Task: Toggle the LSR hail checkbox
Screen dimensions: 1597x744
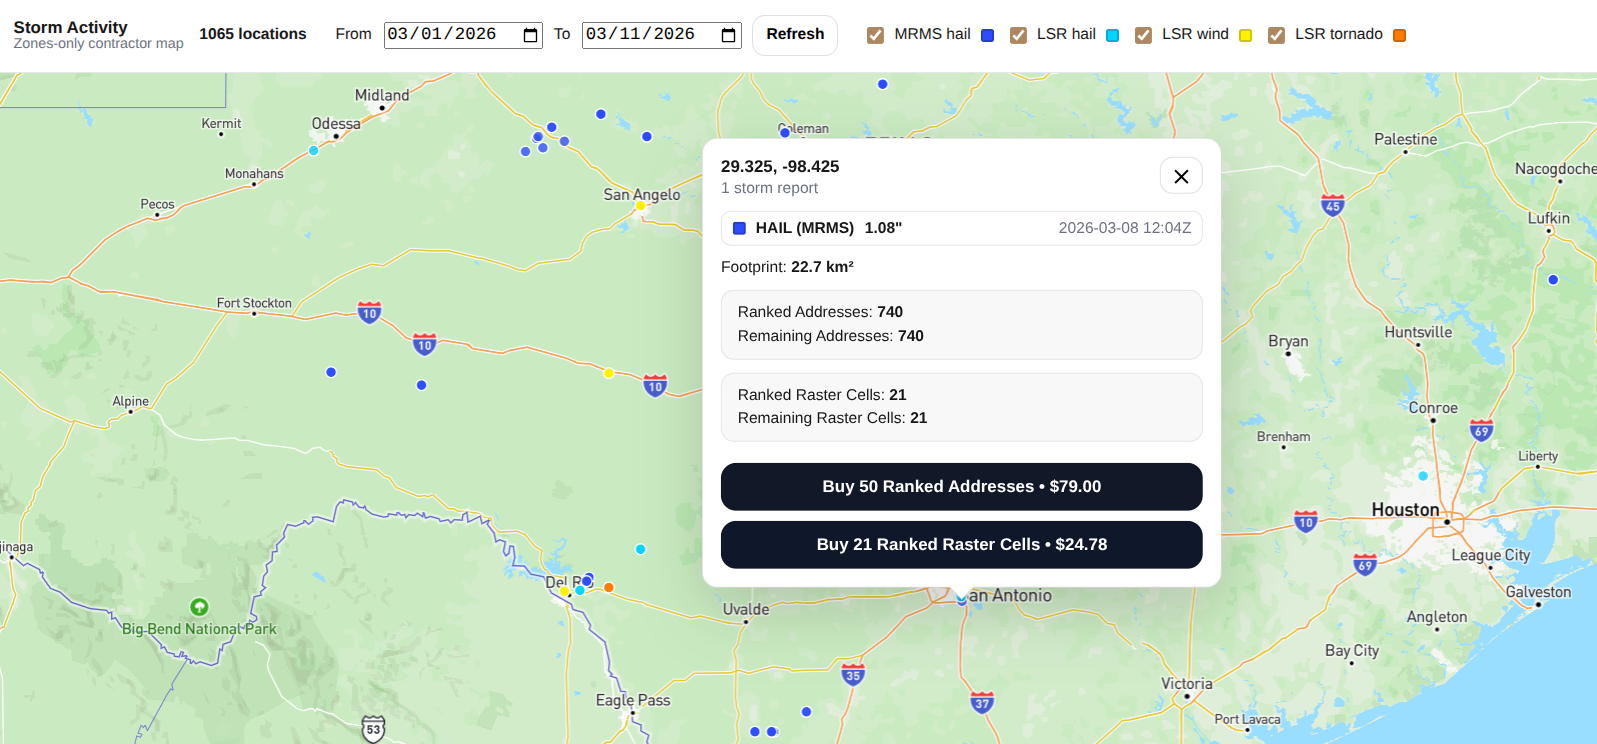Action: pyautogui.click(x=1018, y=35)
